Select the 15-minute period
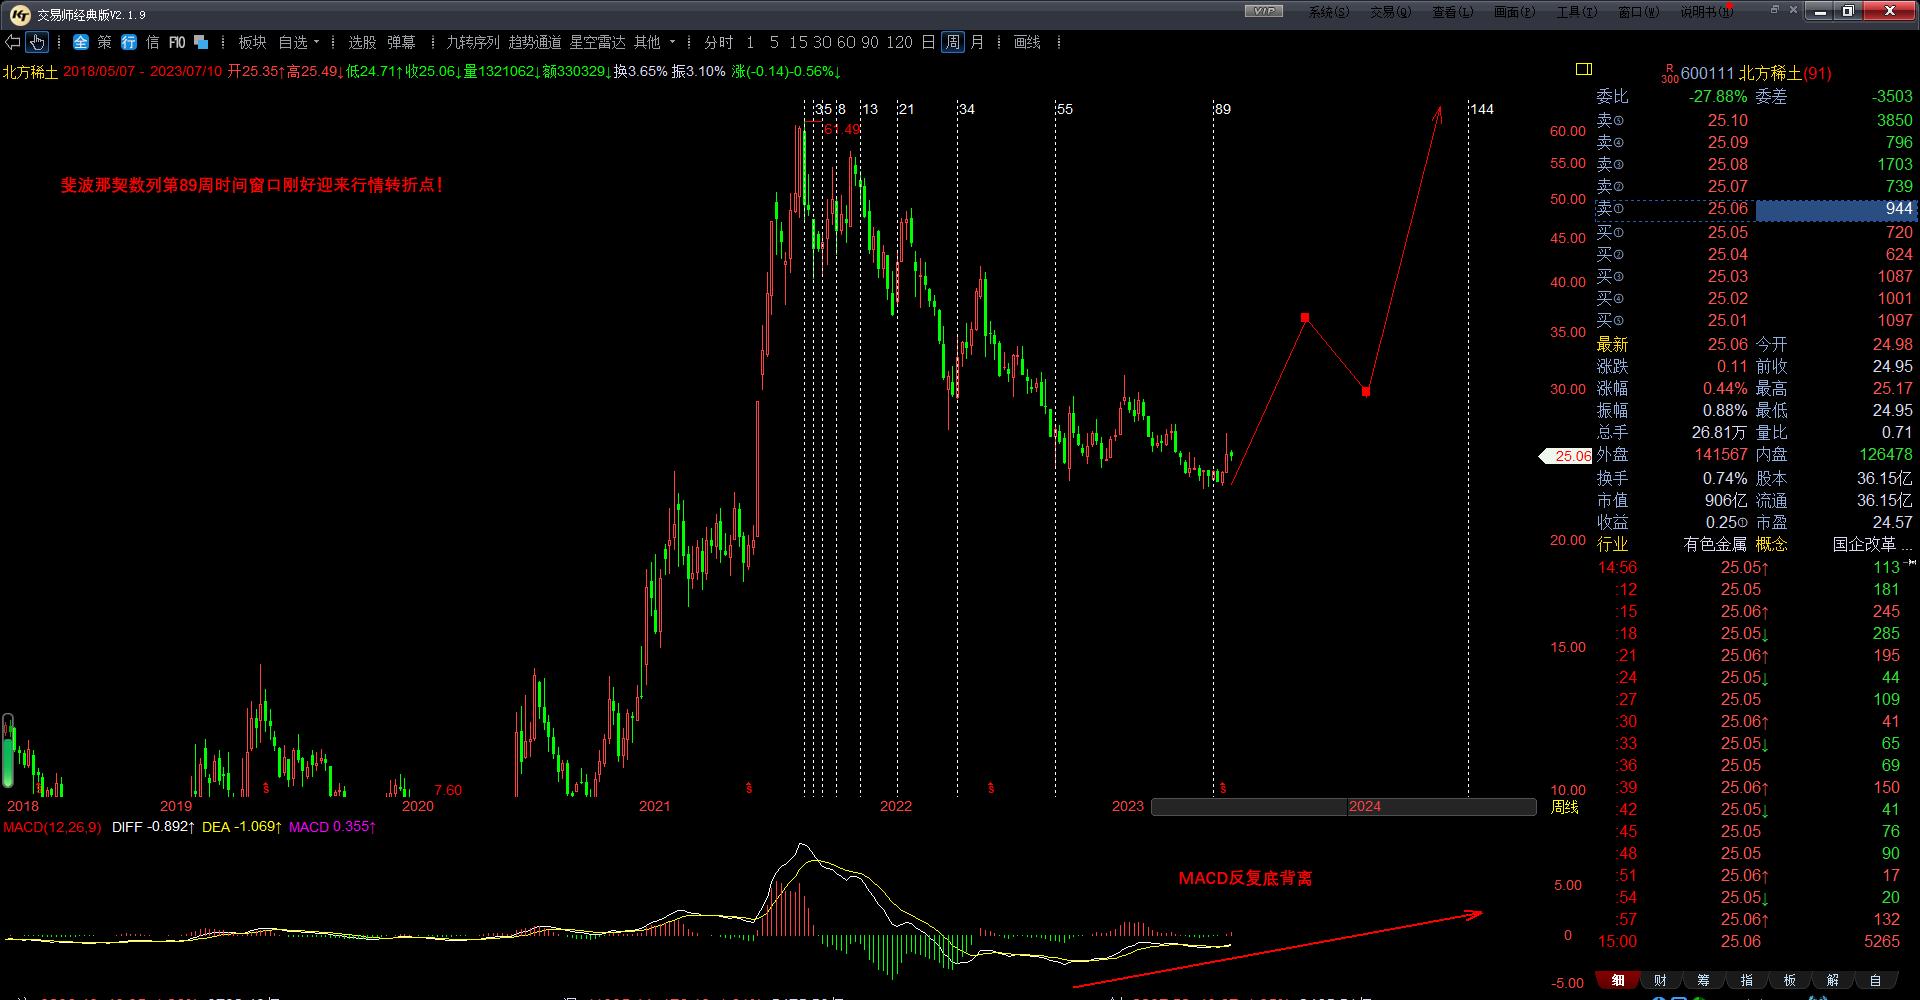Screen dimensions: 1920x1000 [x=798, y=42]
